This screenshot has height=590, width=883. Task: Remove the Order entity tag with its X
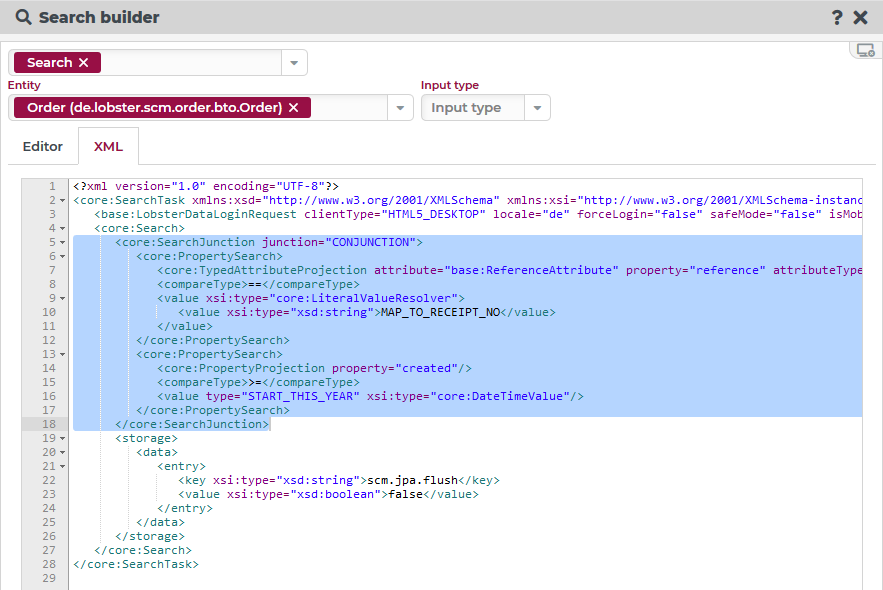point(293,108)
